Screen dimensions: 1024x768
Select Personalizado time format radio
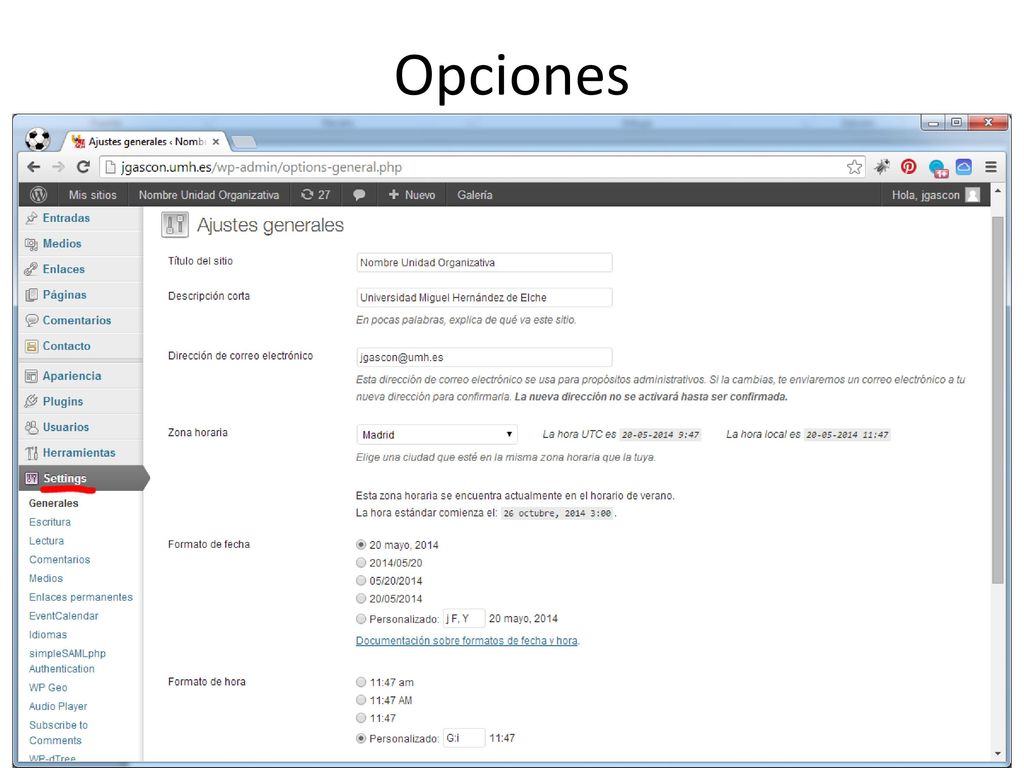click(x=360, y=739)
